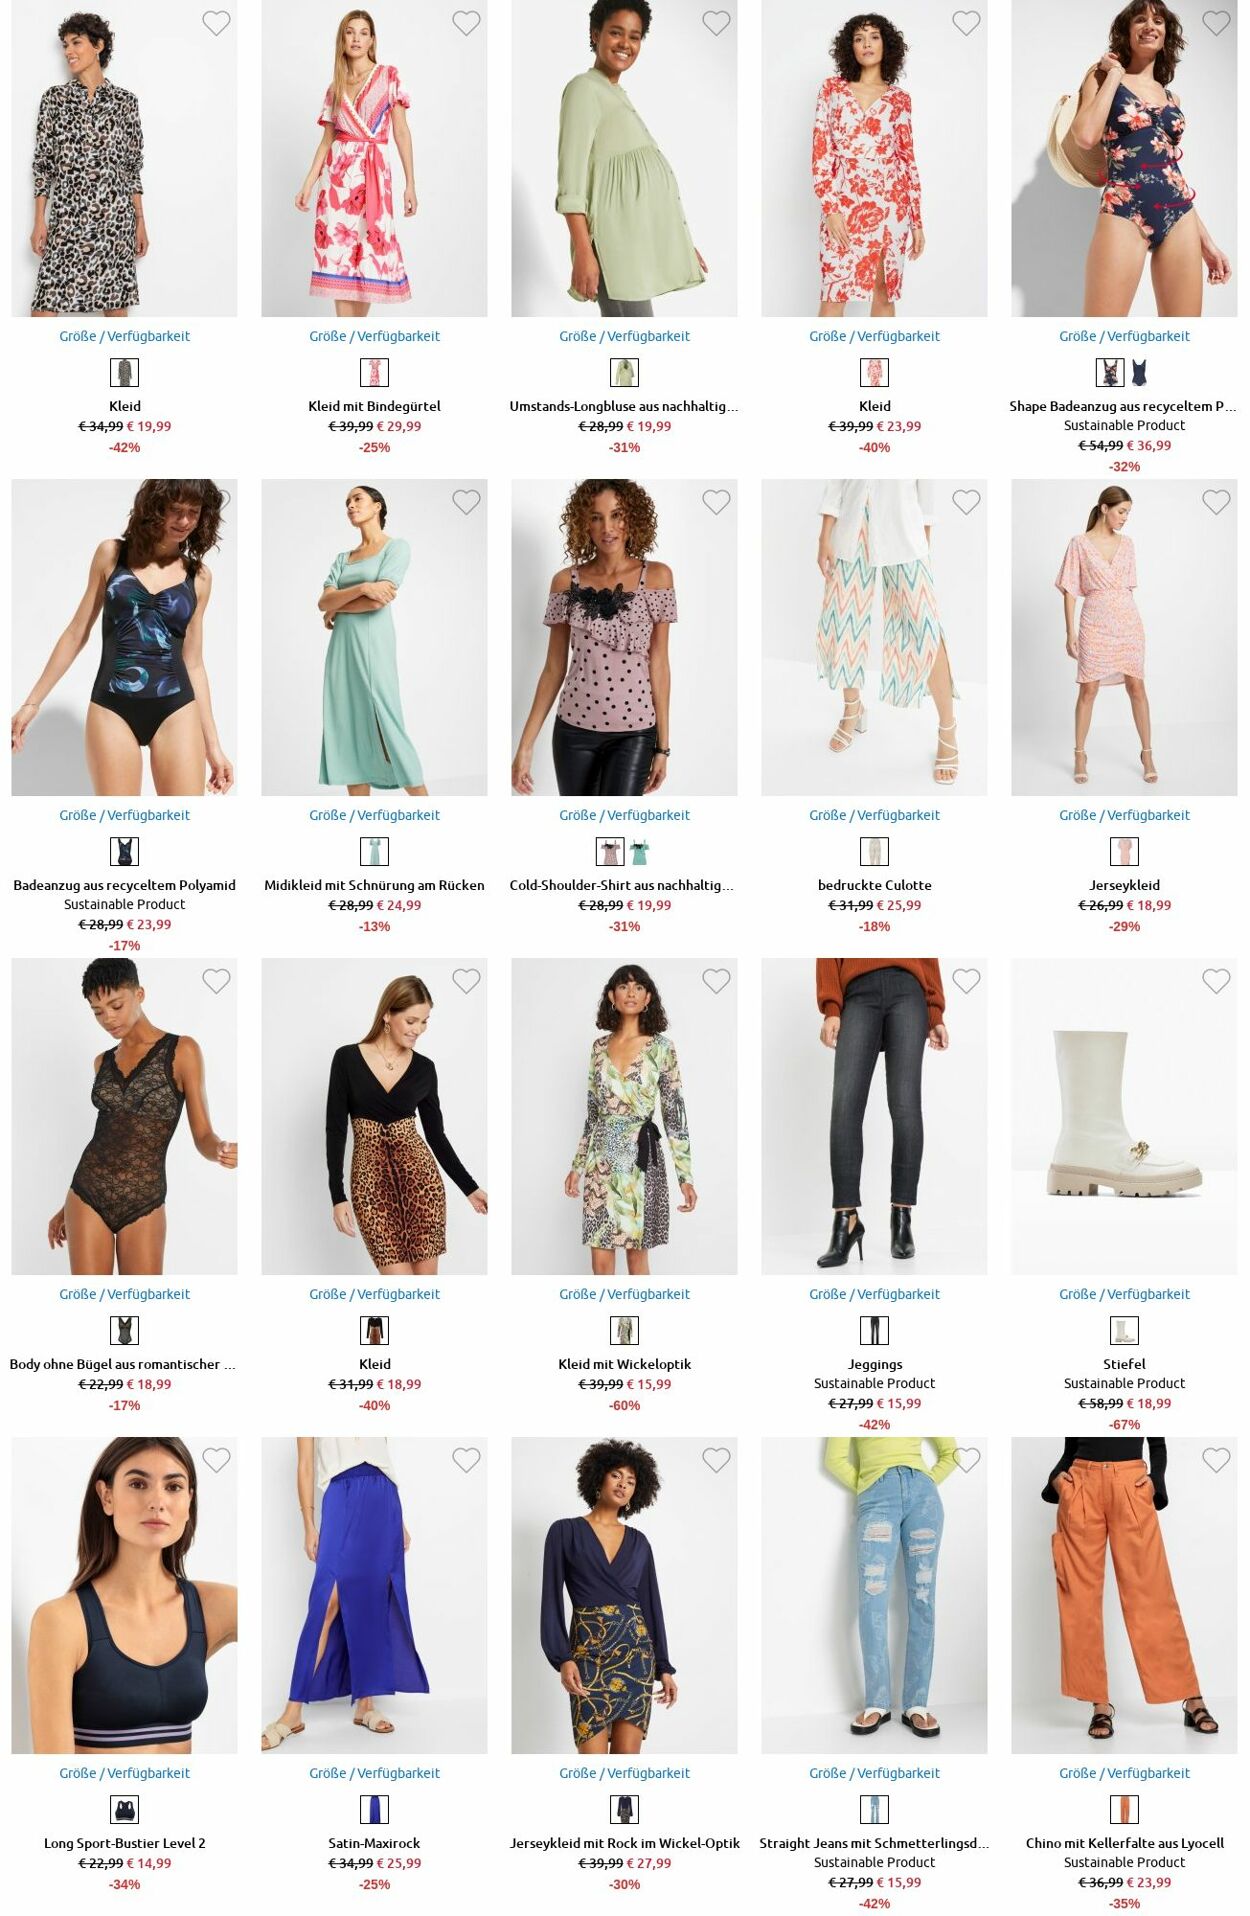The image size is (1250, 1916).
Task: Tap heart icon on white Stiefel boot
Action: coord(1216,981)
